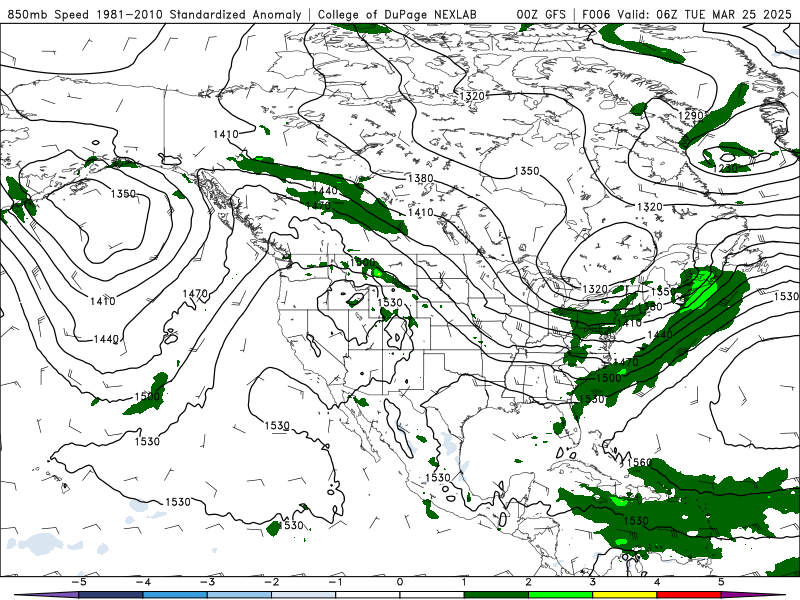800x600 pixels.
Task: Click the '850mb Speed 1981-2010 Standardized Anomaly' title
Action: point(154,14)
